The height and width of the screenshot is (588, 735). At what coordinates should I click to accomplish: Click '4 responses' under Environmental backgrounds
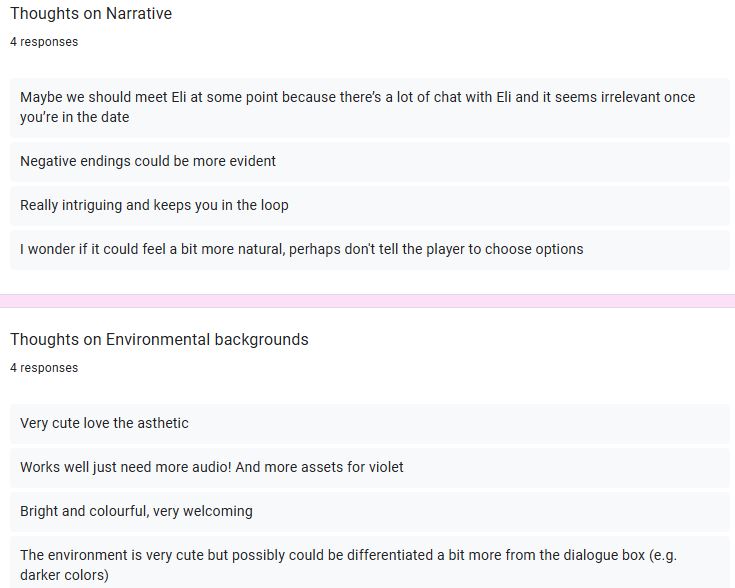point(44,368)
